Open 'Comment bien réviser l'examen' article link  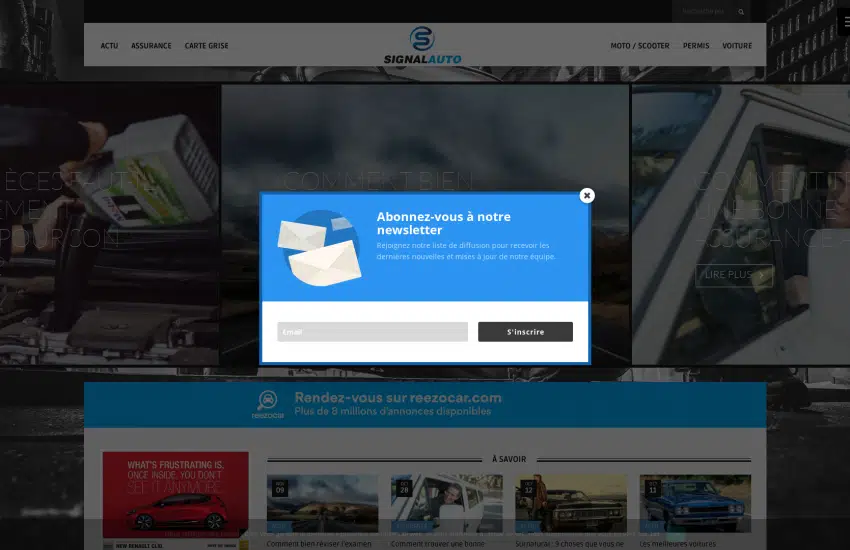point(319,543)
